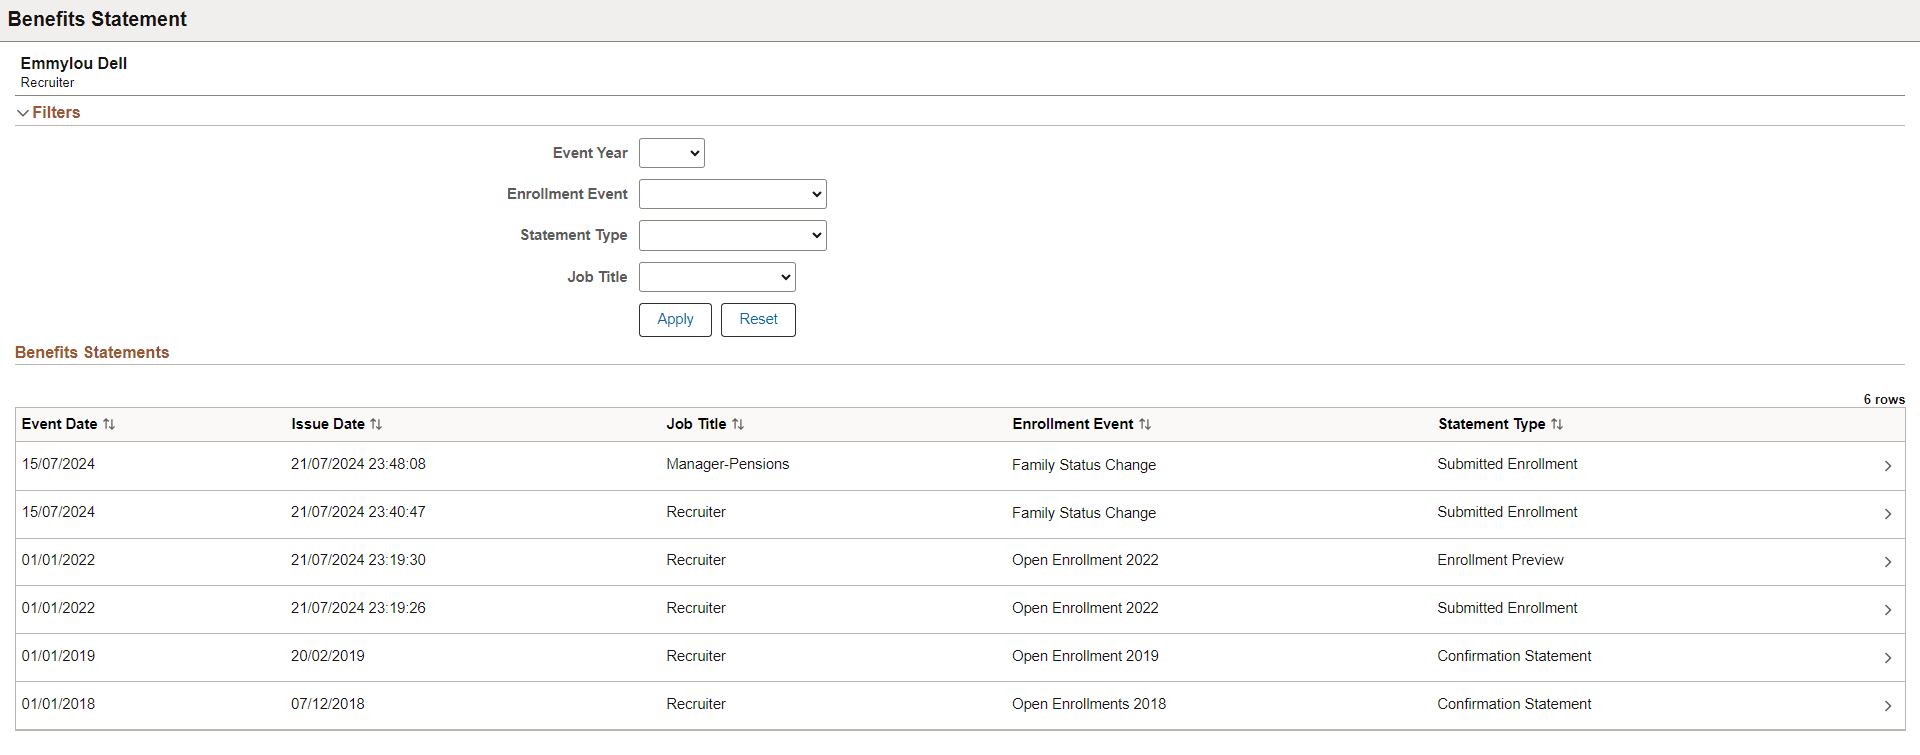This screenshot has width=1920, height=755.
Task: Select issue date 20/02/2019
Action: click(328, 656)
